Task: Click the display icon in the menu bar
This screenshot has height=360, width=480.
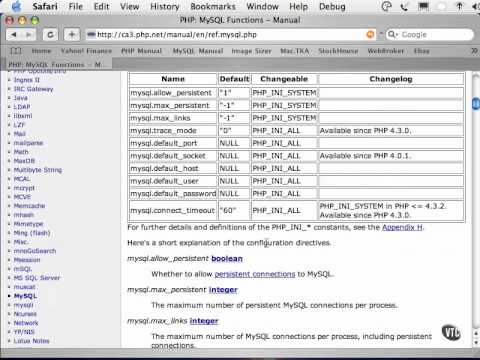Action: tap(423, 6)
